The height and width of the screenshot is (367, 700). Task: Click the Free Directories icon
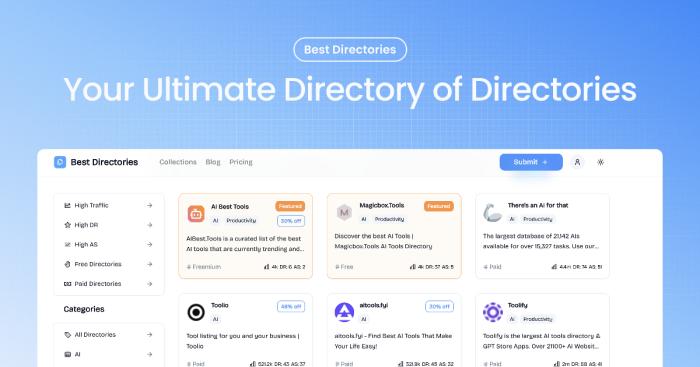click(67, 264)
